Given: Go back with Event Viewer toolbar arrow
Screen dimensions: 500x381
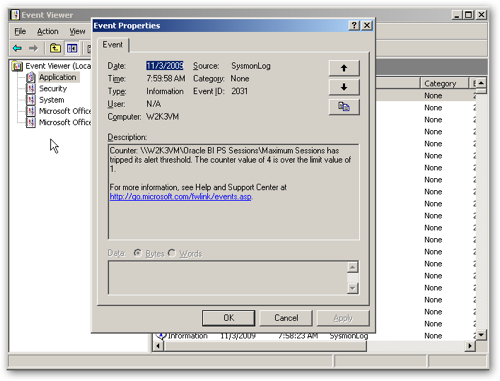Looking at the screenshot, I should pyautogui.click(x=17, y=48).
